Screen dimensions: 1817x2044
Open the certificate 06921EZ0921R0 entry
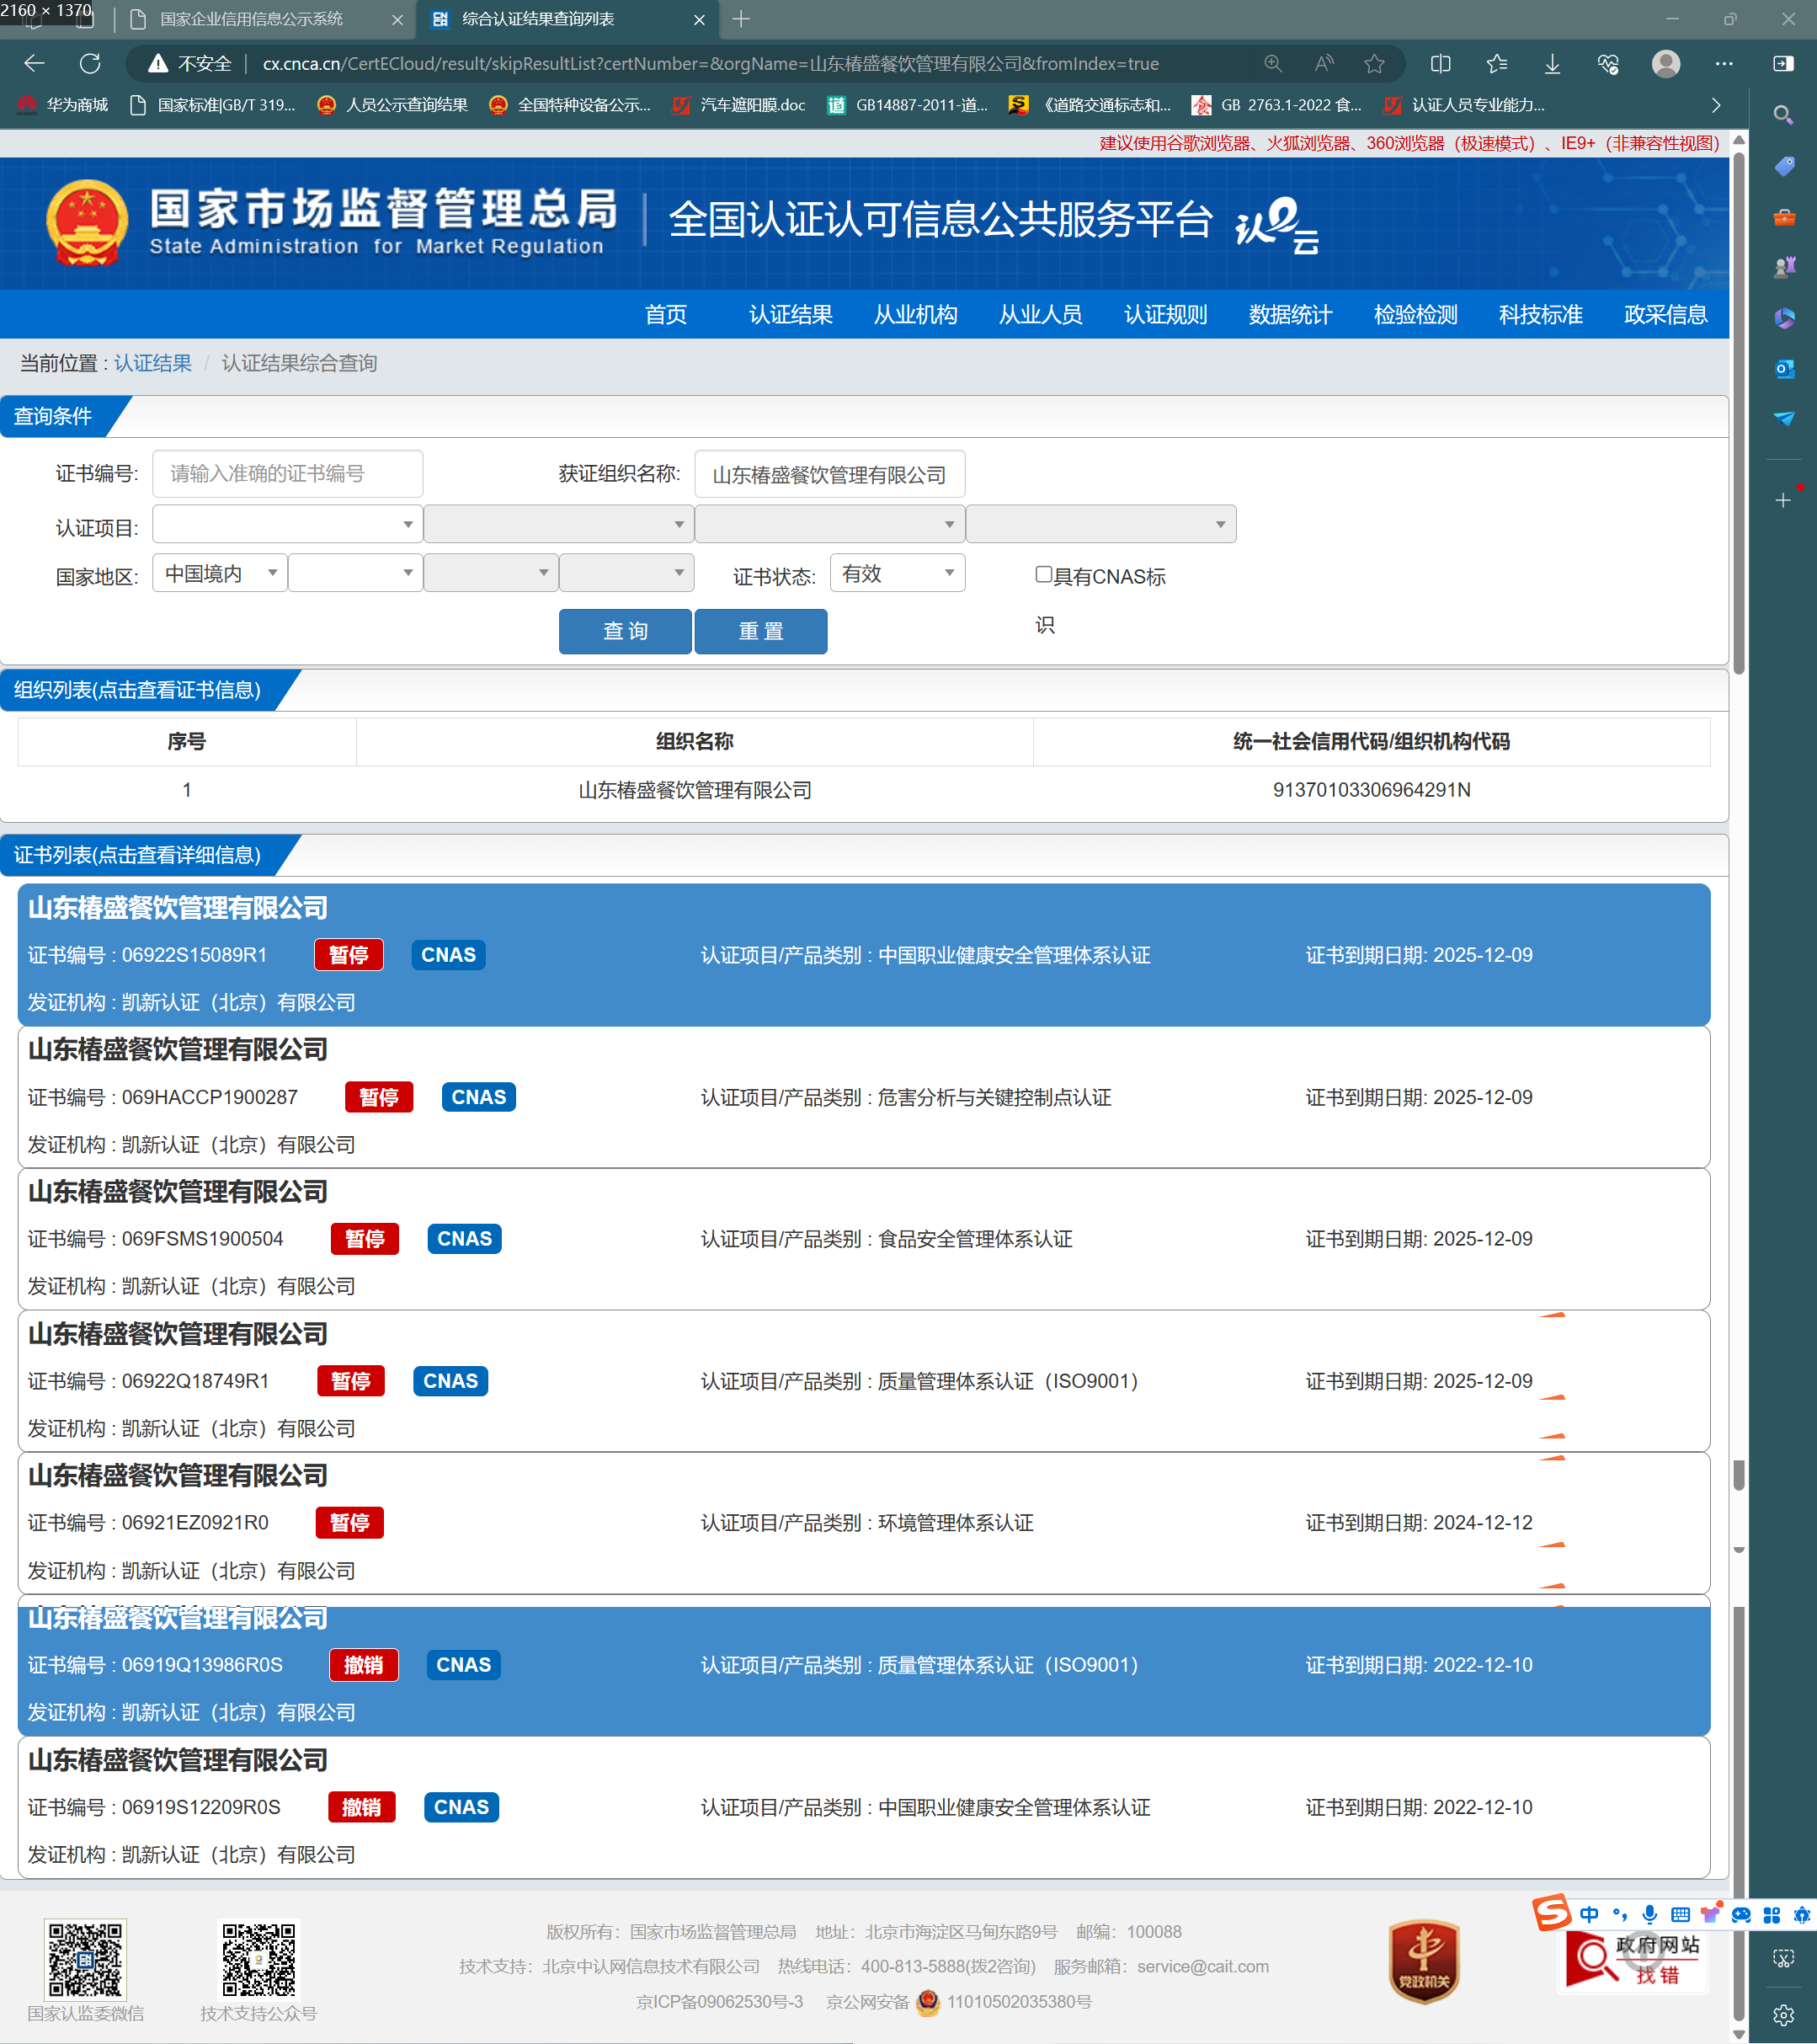[864, 1523]
